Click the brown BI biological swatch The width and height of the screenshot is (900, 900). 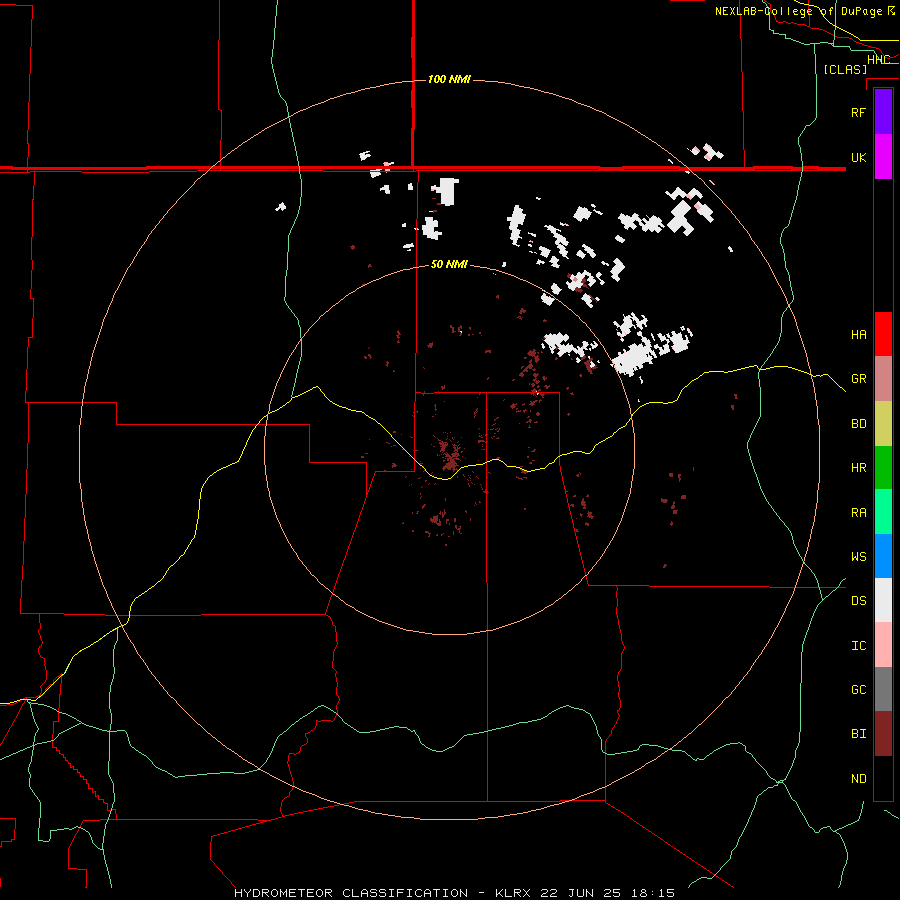click(883, 734)
